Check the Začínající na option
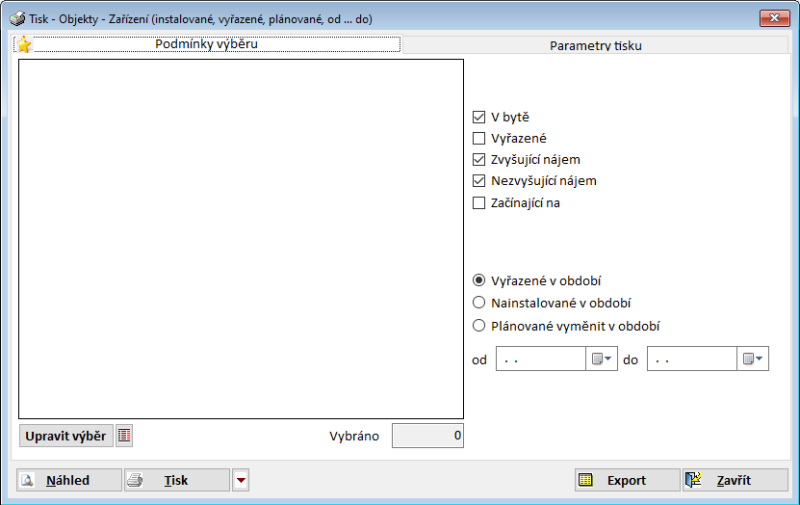This screenshot has width=800, height=505. [x=479, y=203]
